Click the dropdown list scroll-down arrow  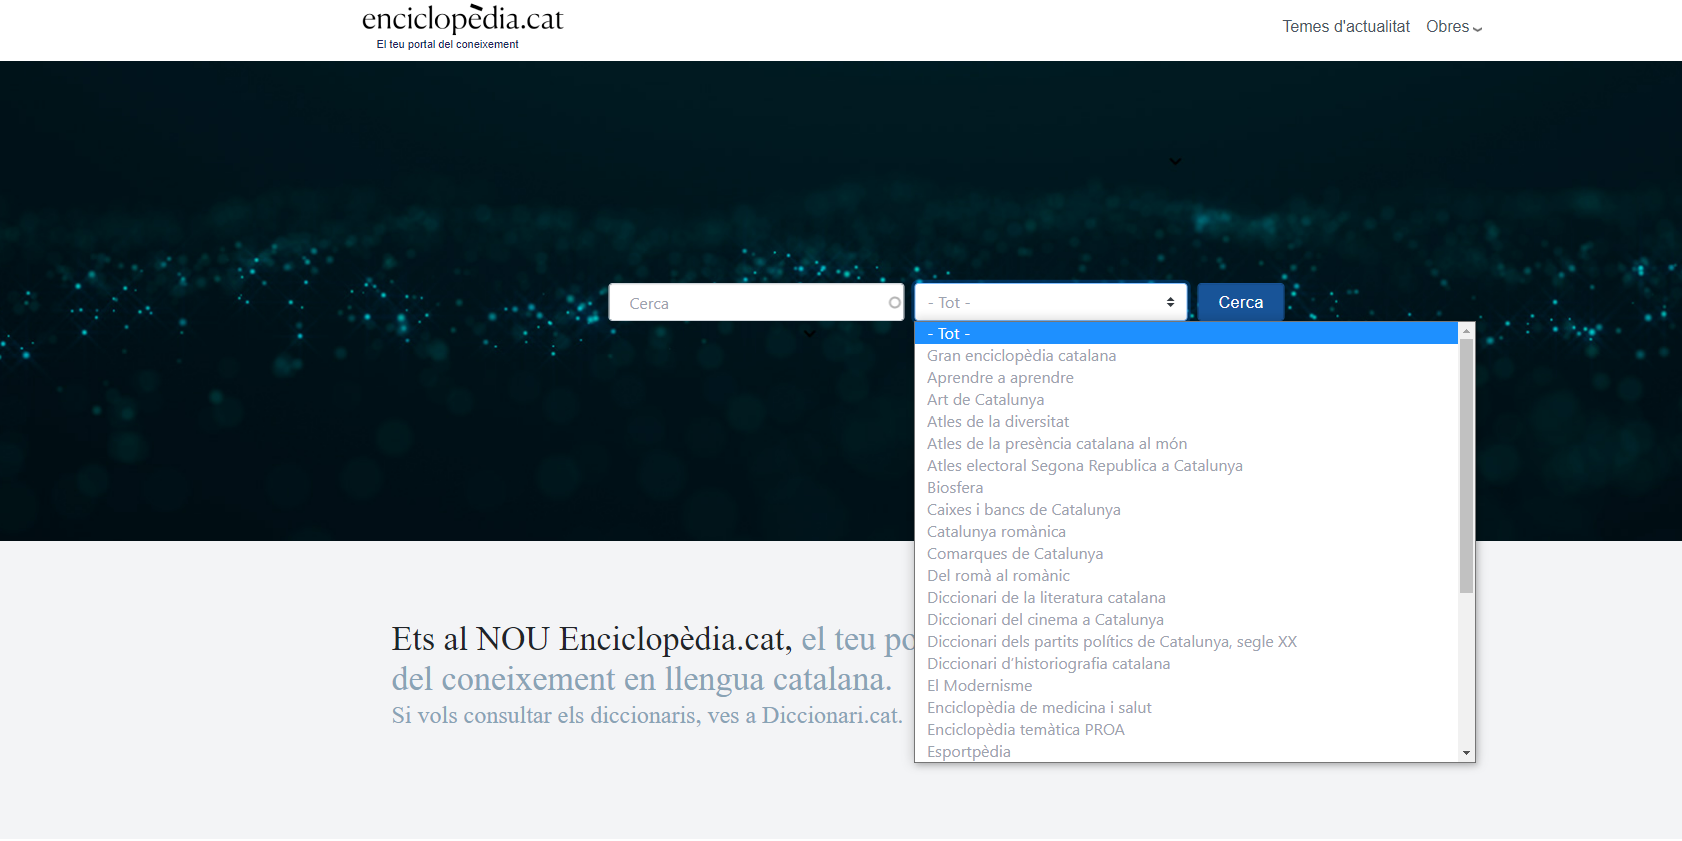coord(1466,753)
